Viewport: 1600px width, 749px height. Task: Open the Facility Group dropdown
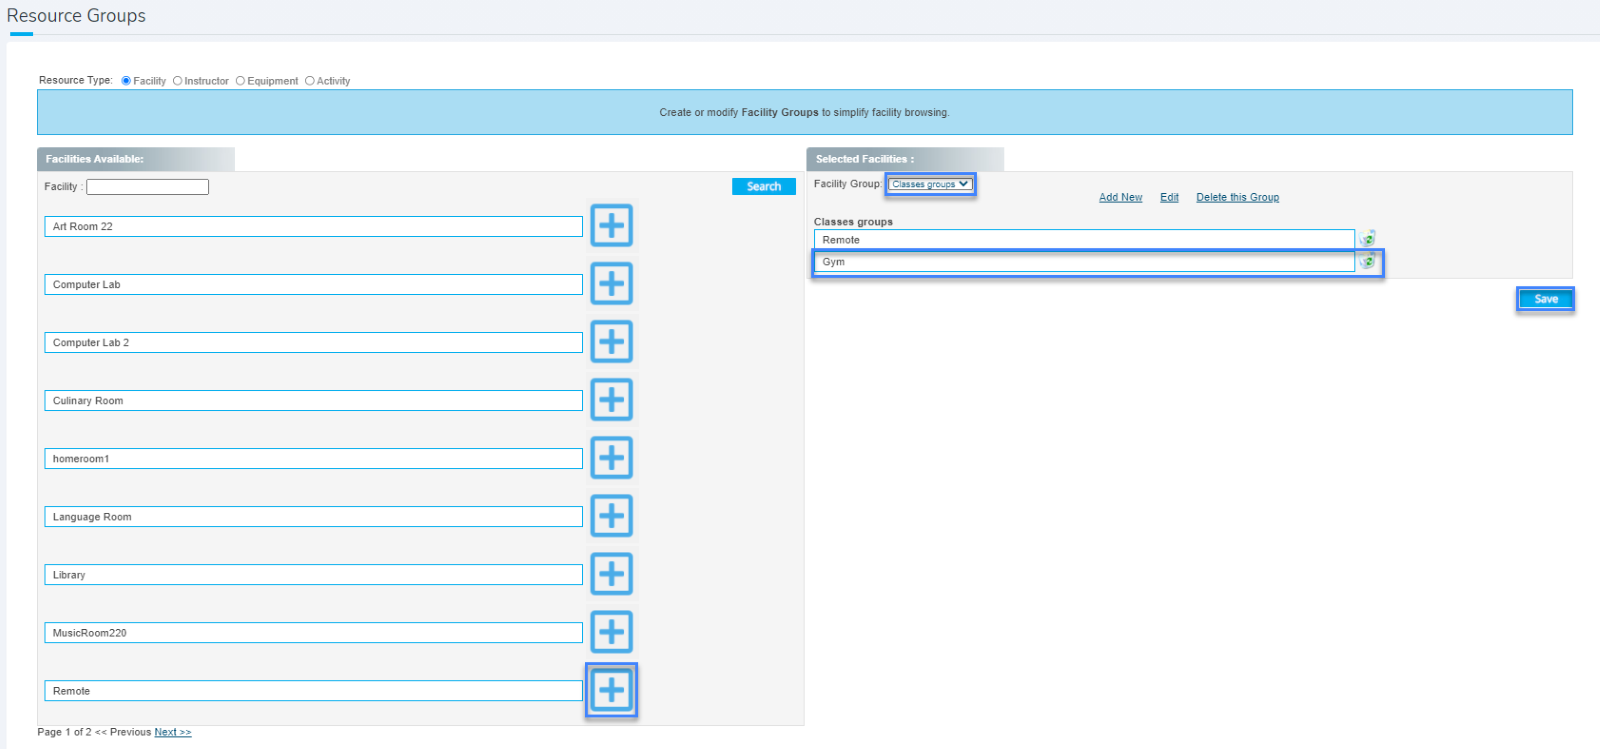(x=930, y=184)
